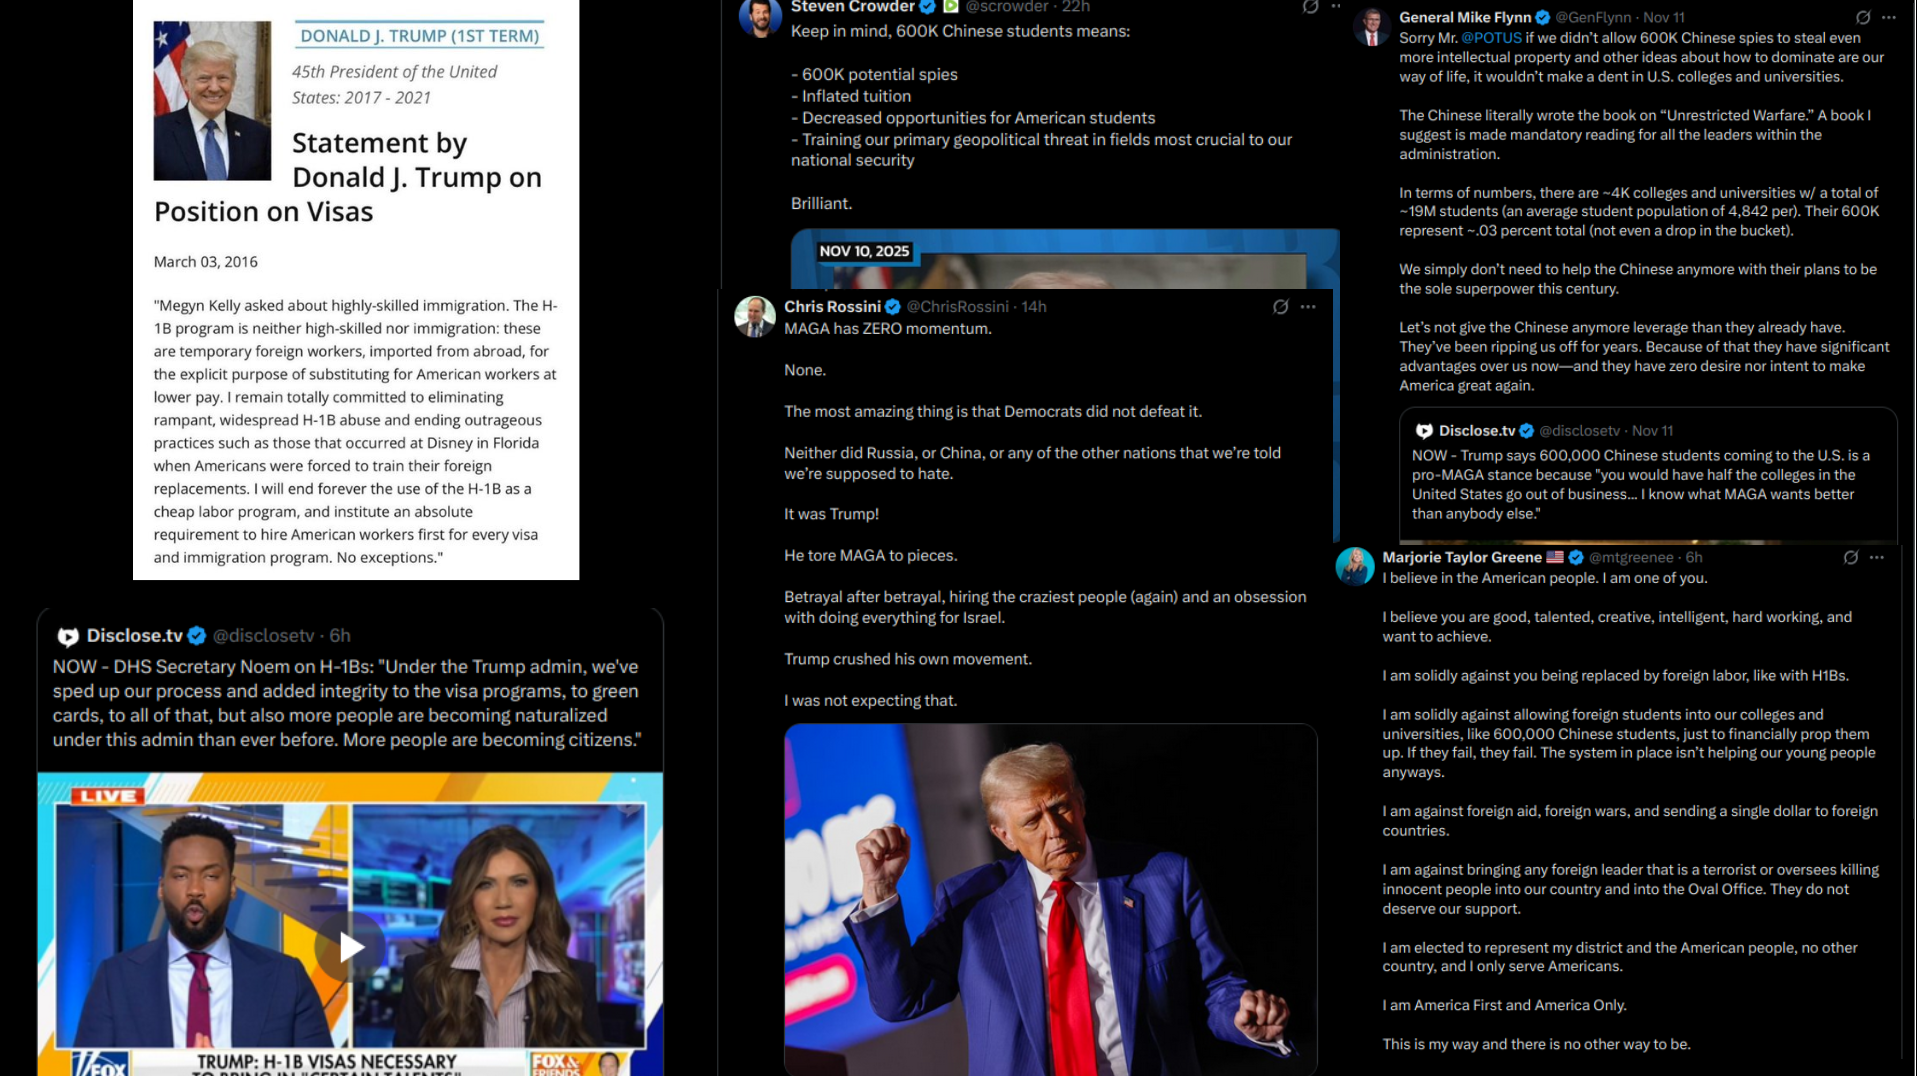Click Marjorie Taylor Greene's profile avatar
The width and height of the screenshot is (1917, 1076).
(1355, 566)
